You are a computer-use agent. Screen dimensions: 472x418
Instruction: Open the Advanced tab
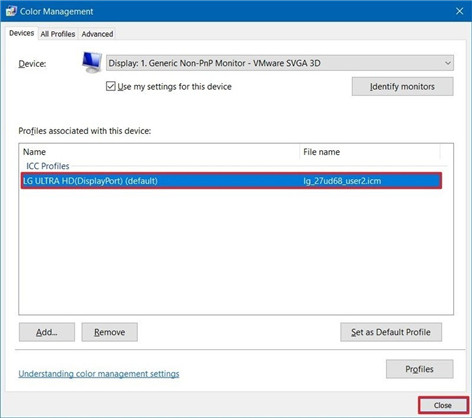(97, 34)
